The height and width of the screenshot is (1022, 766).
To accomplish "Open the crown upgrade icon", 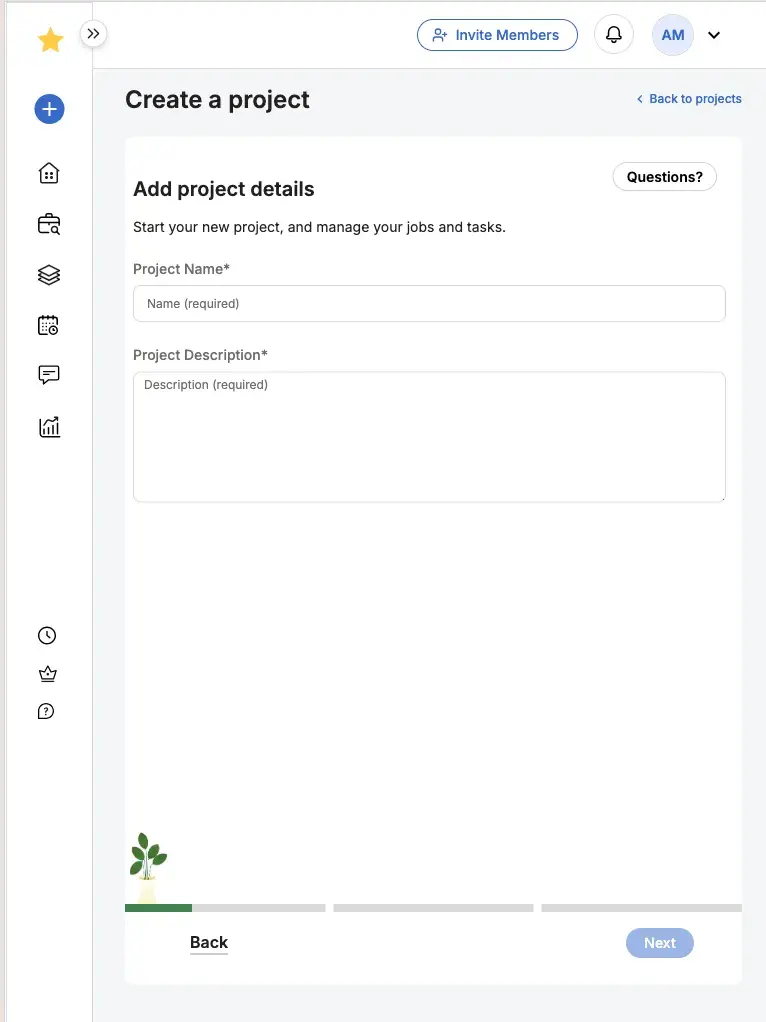I will coord(46,673).
